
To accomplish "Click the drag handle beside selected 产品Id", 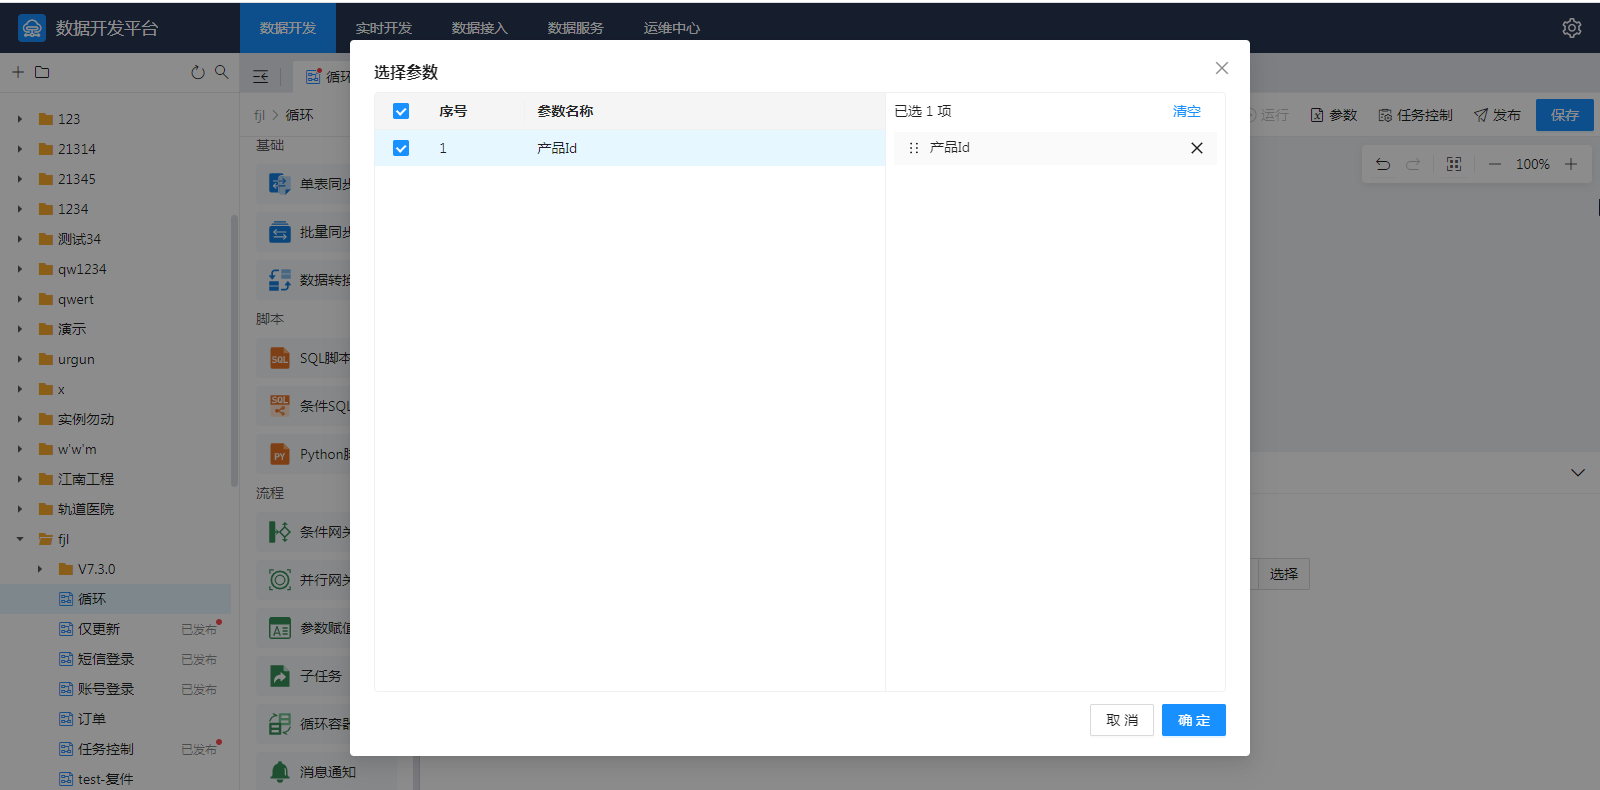I will [x=913, y=148].
